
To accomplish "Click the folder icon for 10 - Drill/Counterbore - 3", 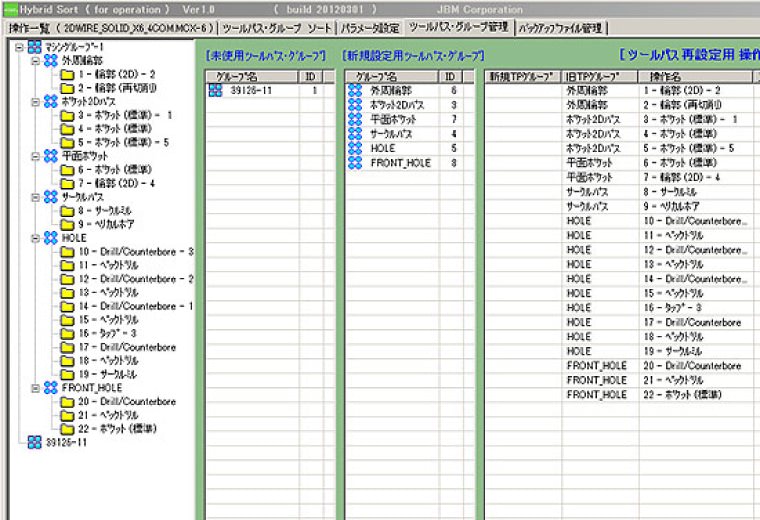I will point(67,252).
